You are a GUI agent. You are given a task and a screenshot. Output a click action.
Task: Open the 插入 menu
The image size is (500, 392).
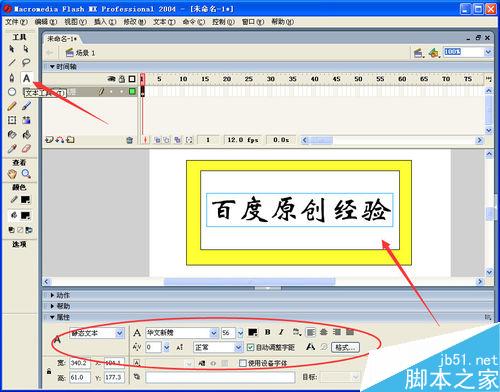105,22
